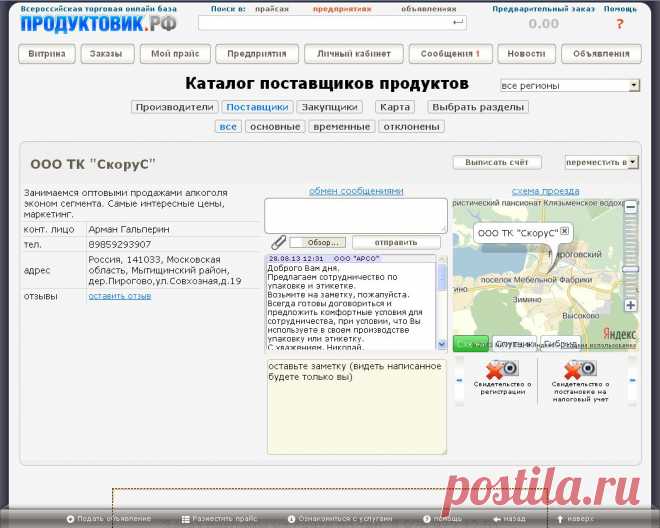Select Производители filter button
The image size is (660, 528).
click(x=175, y=107)
